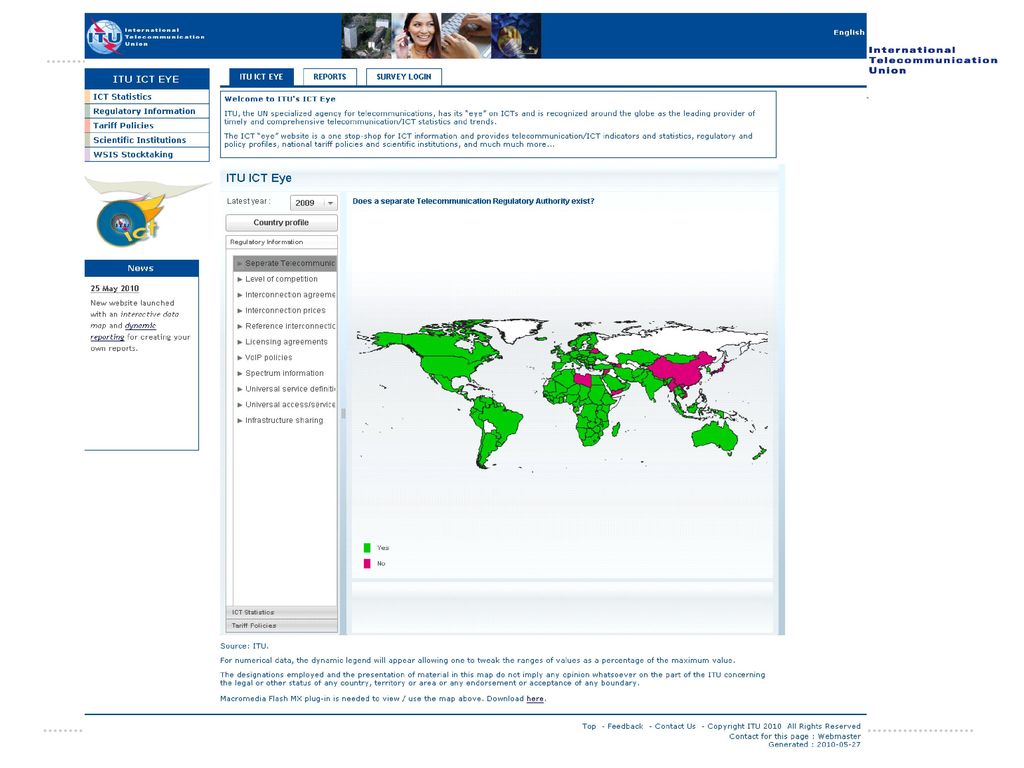Click the indicator list scrollbar handle
1024x768 pixels.
point(344,413)
